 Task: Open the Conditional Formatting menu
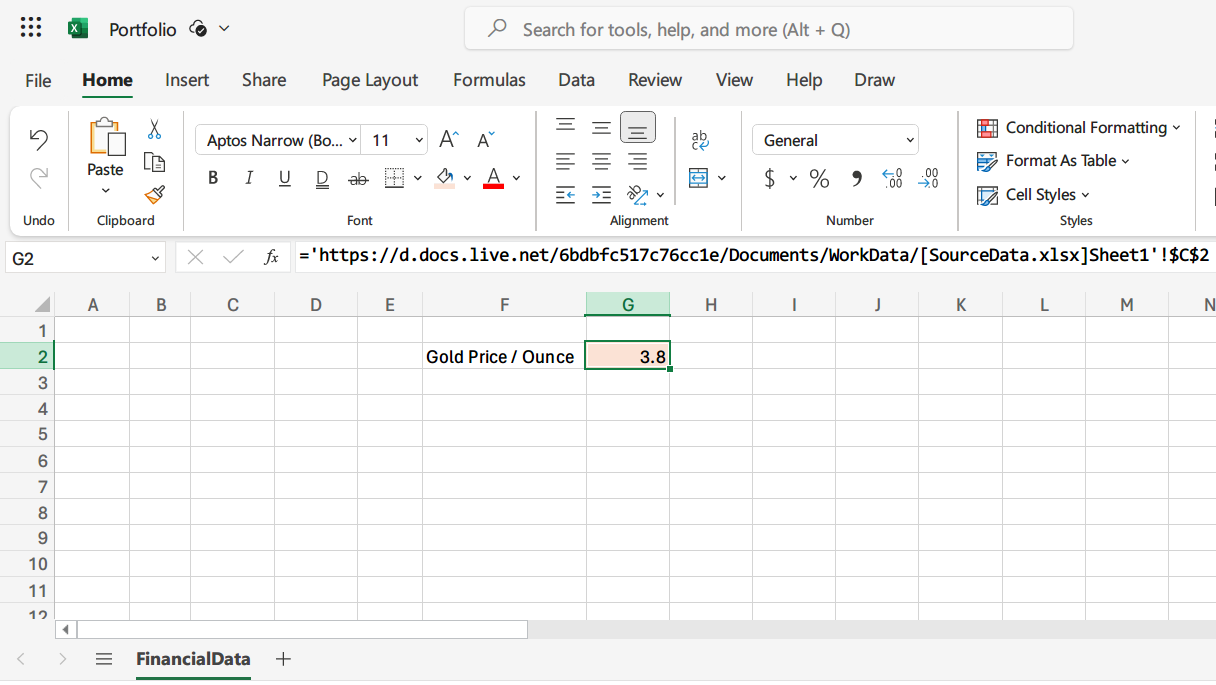click(1078, 128)
